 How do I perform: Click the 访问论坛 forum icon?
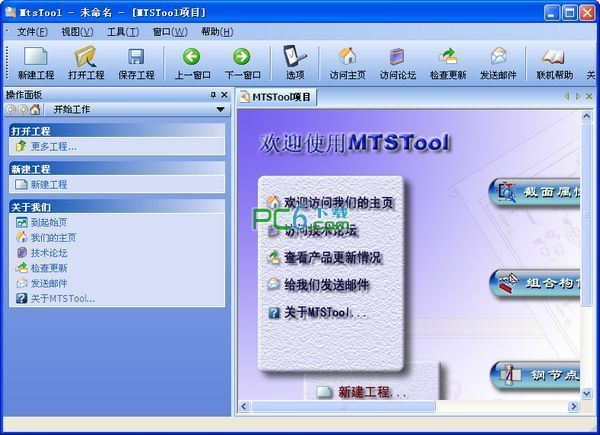(x=398, y=61)
